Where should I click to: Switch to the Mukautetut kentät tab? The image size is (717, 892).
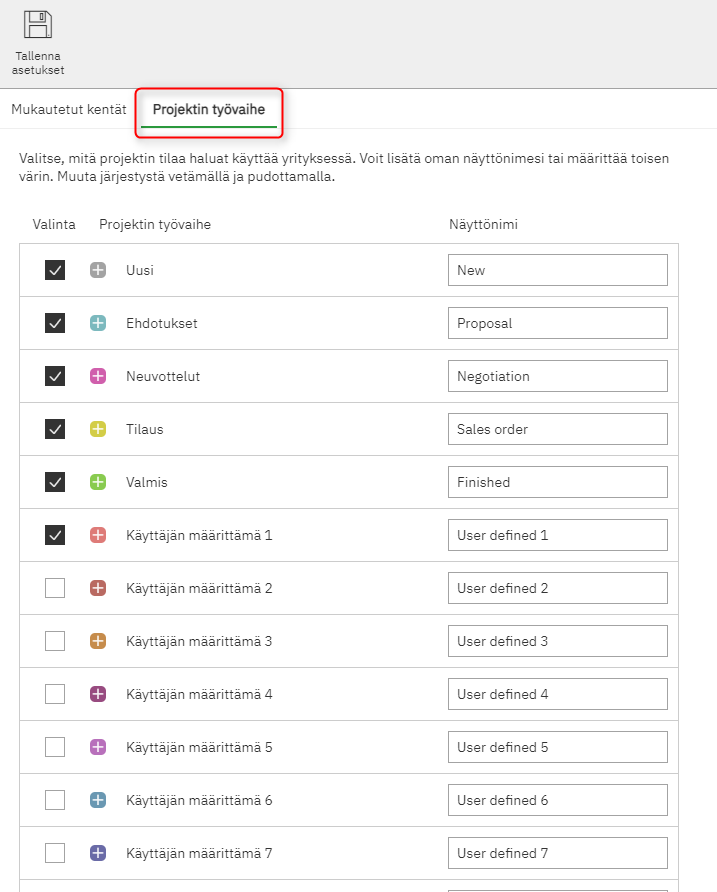(69, 109)
